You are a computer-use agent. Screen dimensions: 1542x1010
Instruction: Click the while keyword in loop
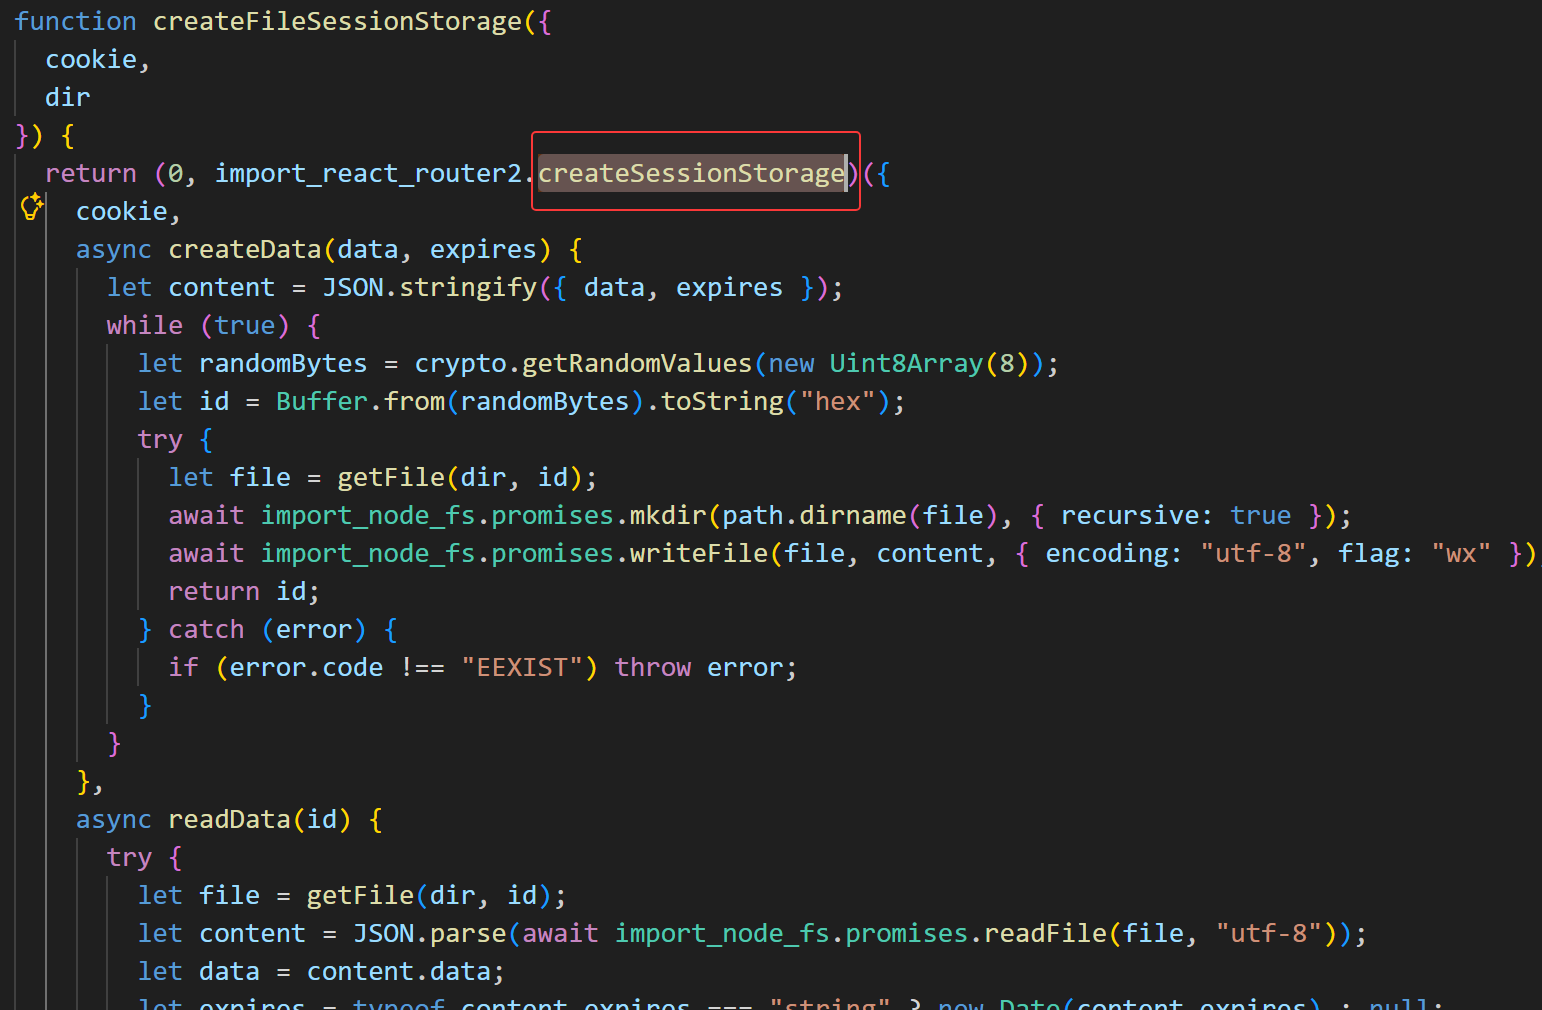[145, 326]
